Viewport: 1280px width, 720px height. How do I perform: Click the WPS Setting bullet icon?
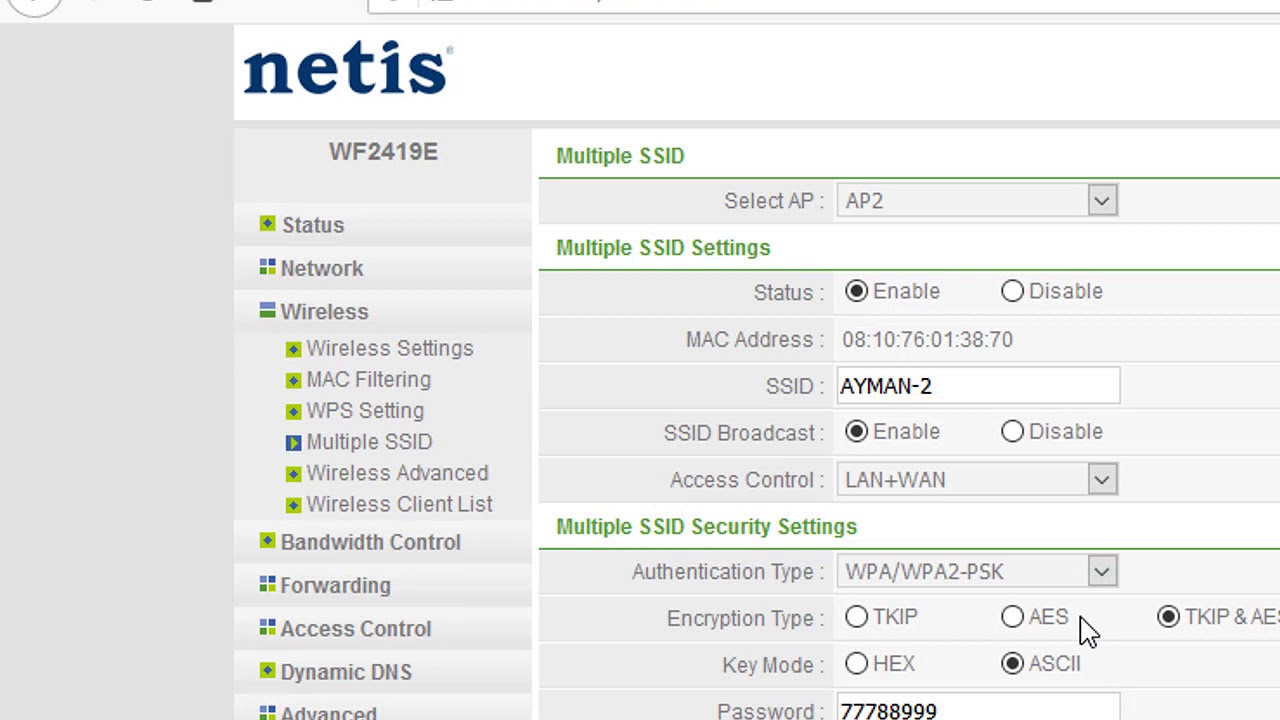pyautogui.click(x=293, y=411)
